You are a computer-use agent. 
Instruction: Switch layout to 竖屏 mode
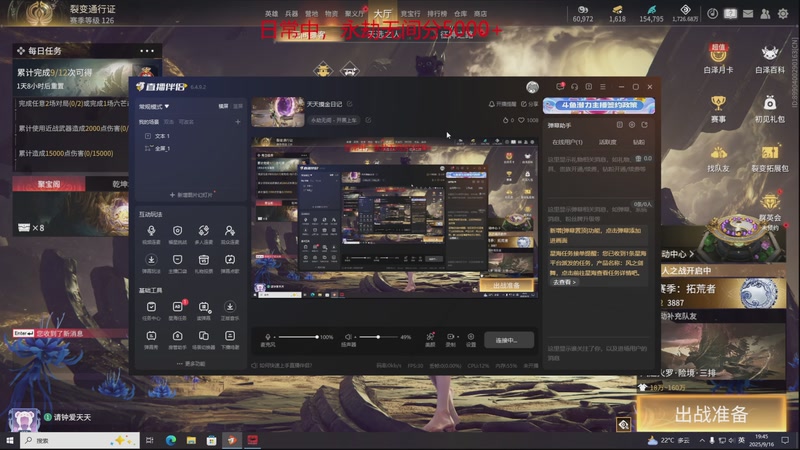point(238,107)
